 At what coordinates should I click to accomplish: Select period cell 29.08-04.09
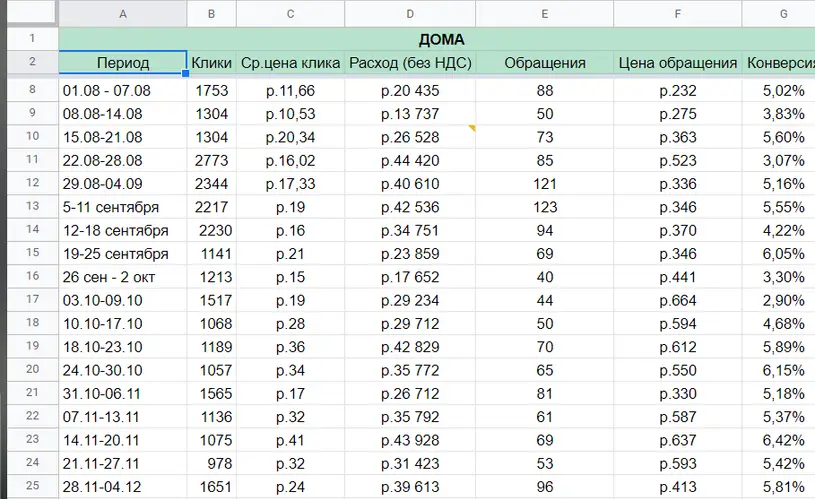point(123,184)
